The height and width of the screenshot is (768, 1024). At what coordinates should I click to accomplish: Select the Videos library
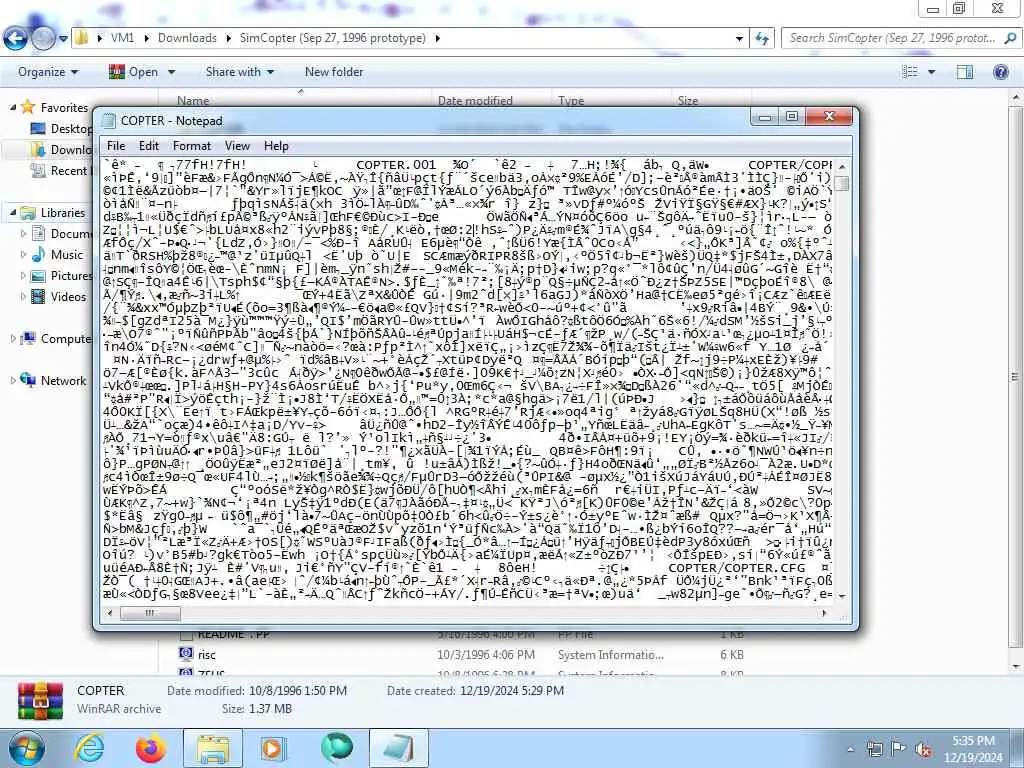tap(68, 296)
